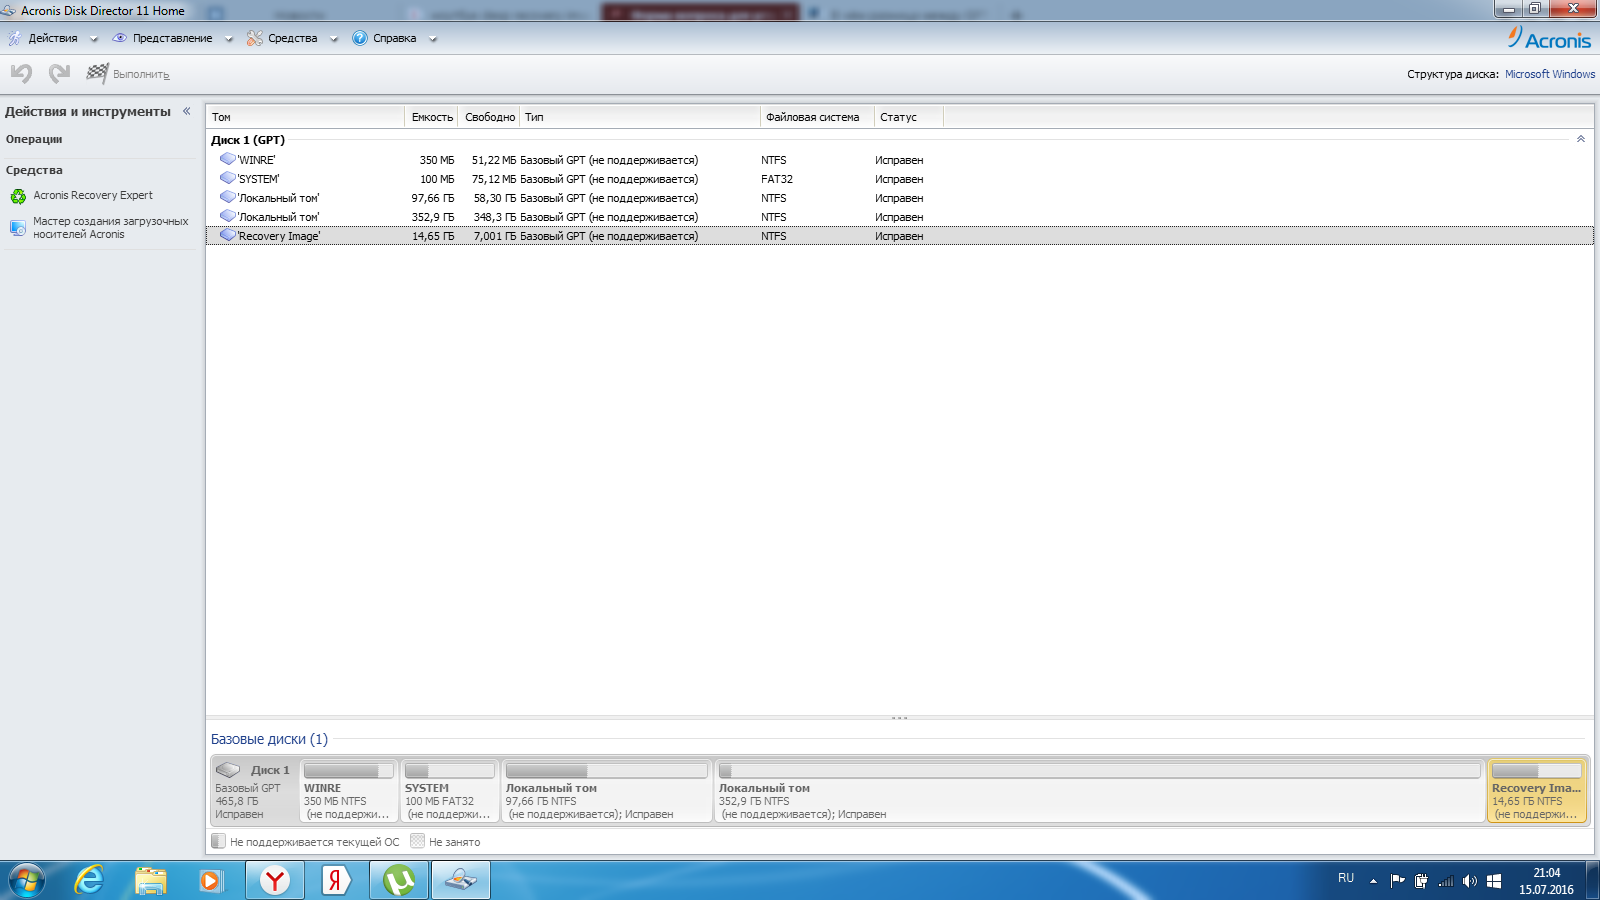Select the 'Recovery Image' volume row
Image resolution: width=1600 pixels, height=900 pixels.
pyautogui.click(x=900, y=236)
